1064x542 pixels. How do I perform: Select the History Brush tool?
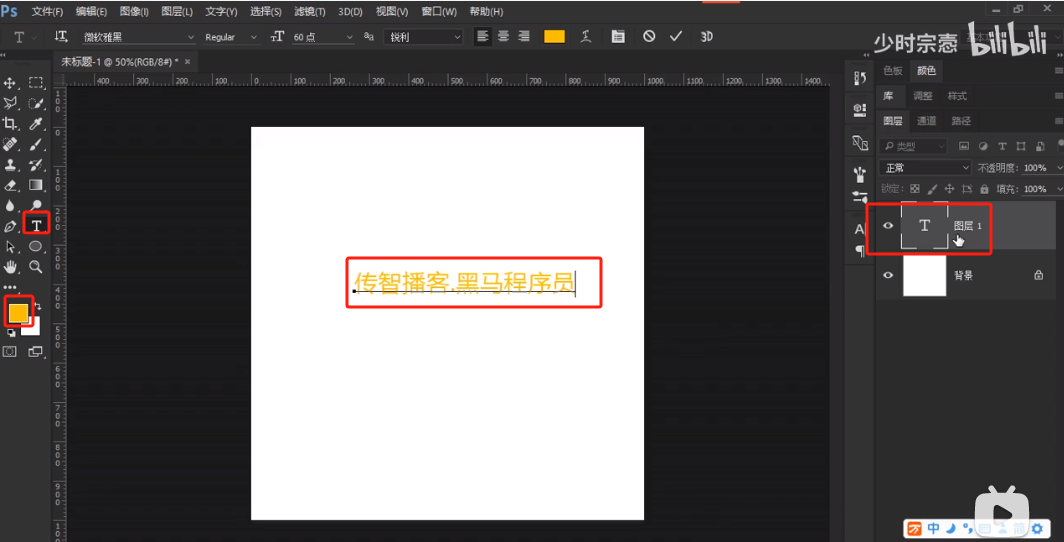[36, 165]
